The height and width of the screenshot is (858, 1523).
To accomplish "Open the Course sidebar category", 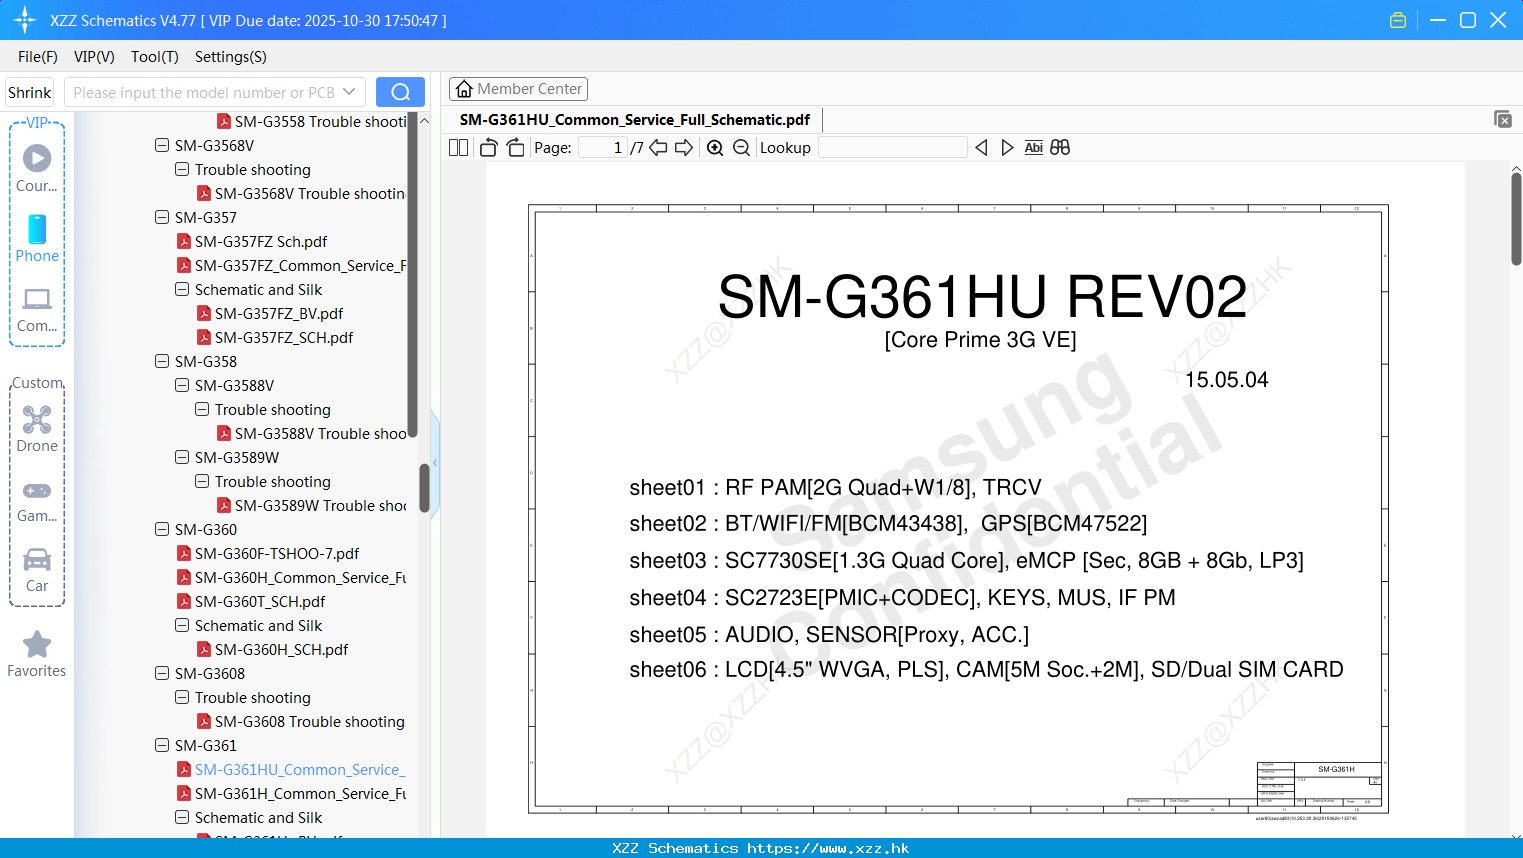I will [x=37, y=167].
